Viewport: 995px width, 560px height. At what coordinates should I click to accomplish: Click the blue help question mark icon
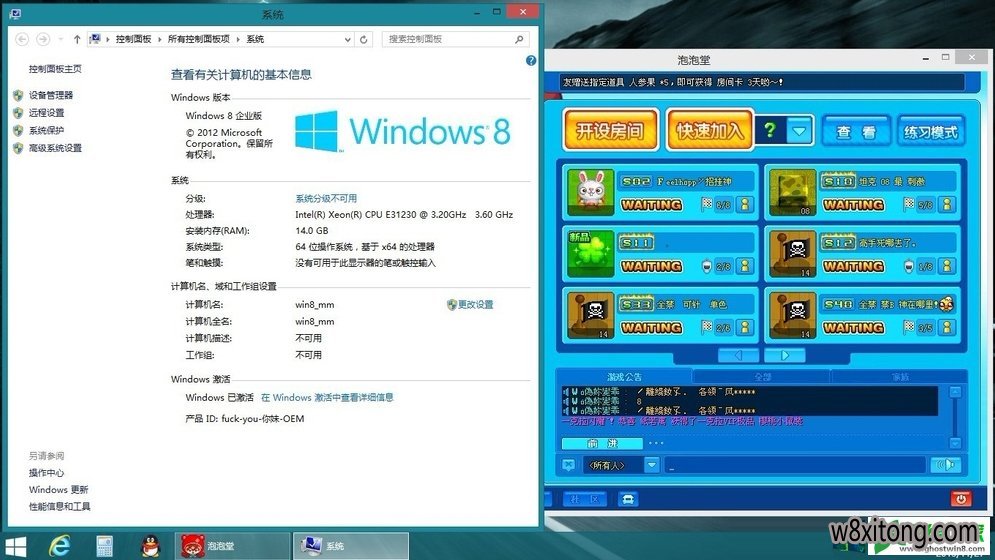[x=531, y=61]
